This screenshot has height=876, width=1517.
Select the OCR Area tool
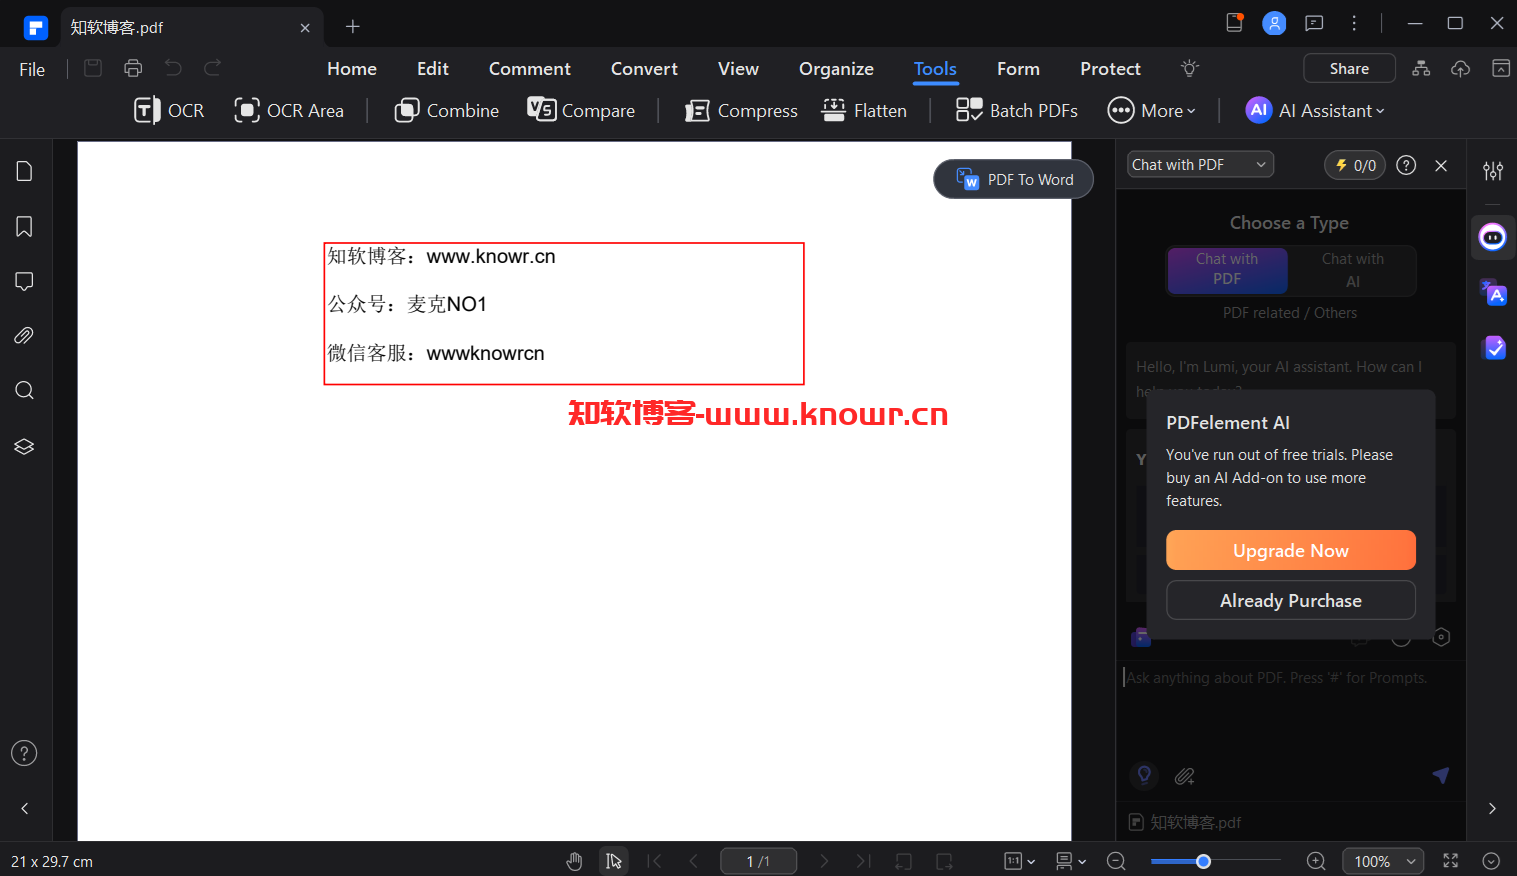[289, 110]
